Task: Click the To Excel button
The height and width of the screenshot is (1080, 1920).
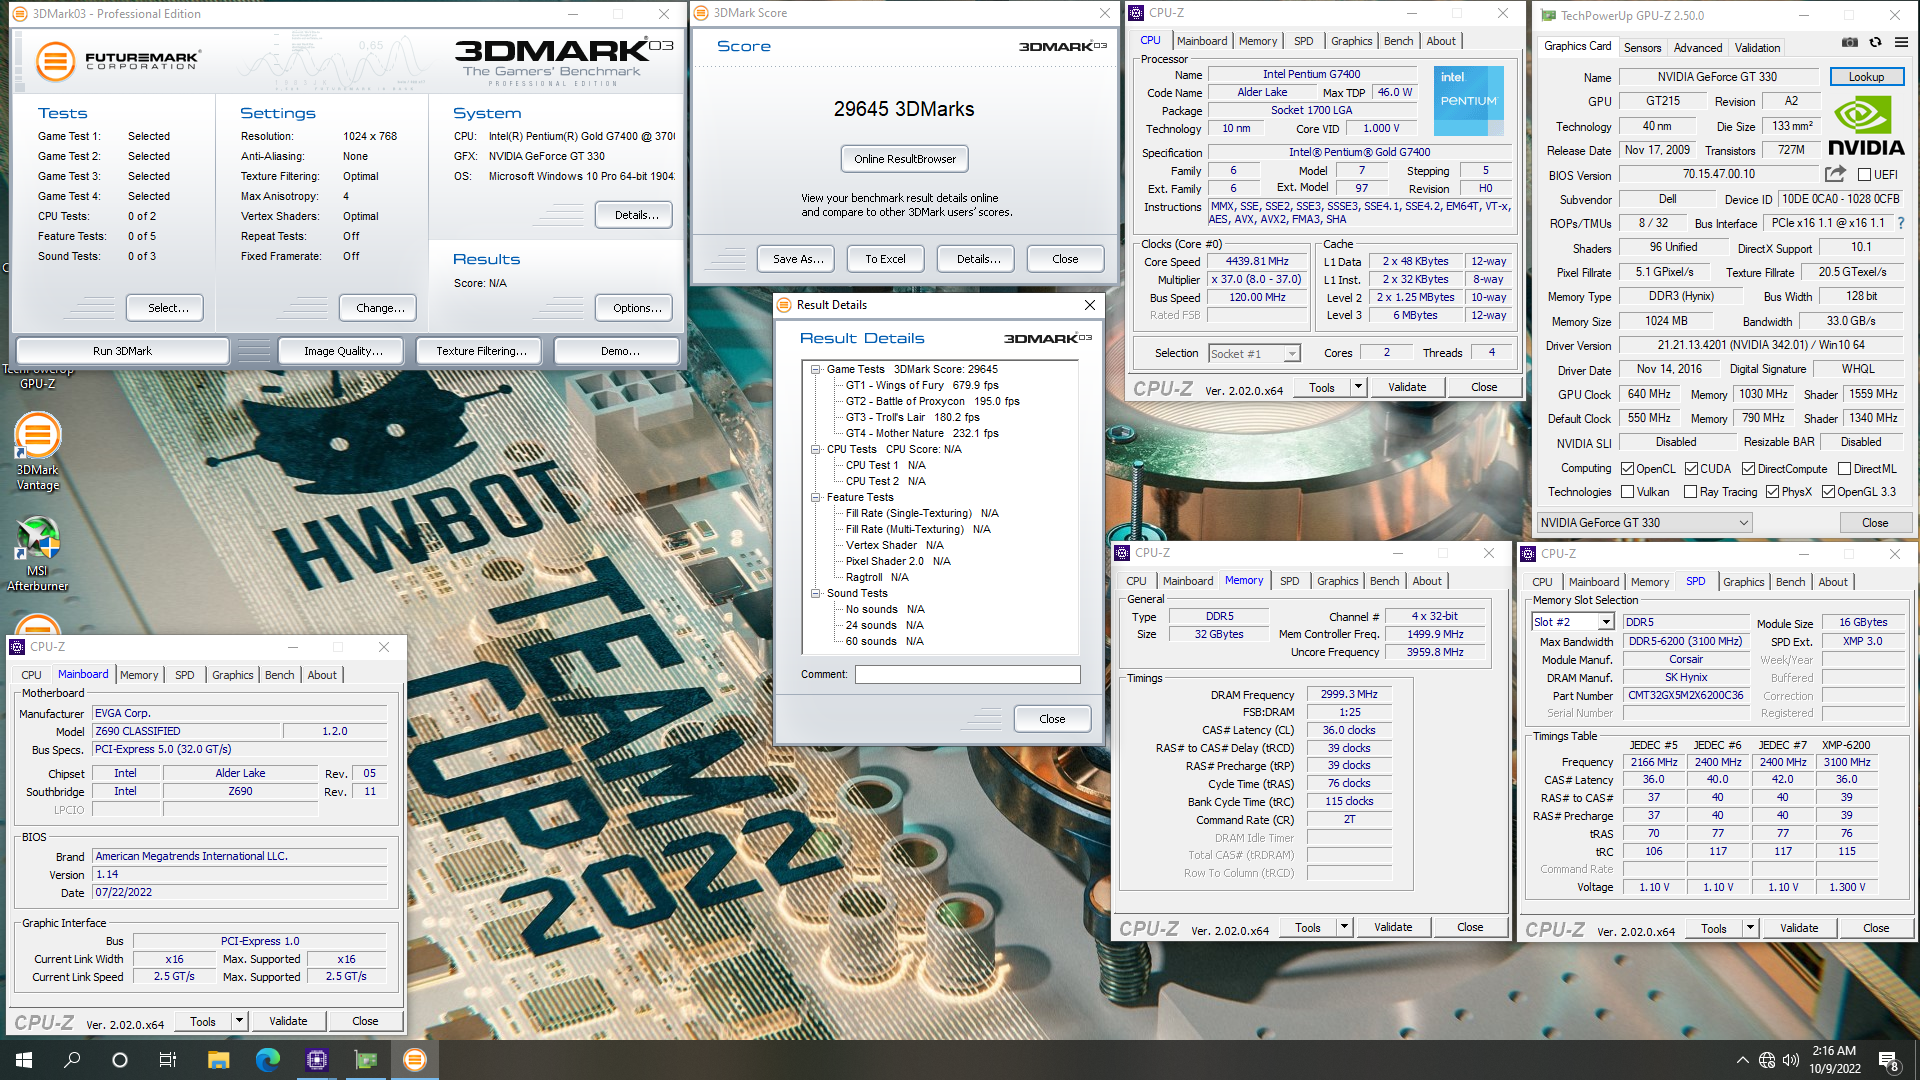Action: coord(885,259)
